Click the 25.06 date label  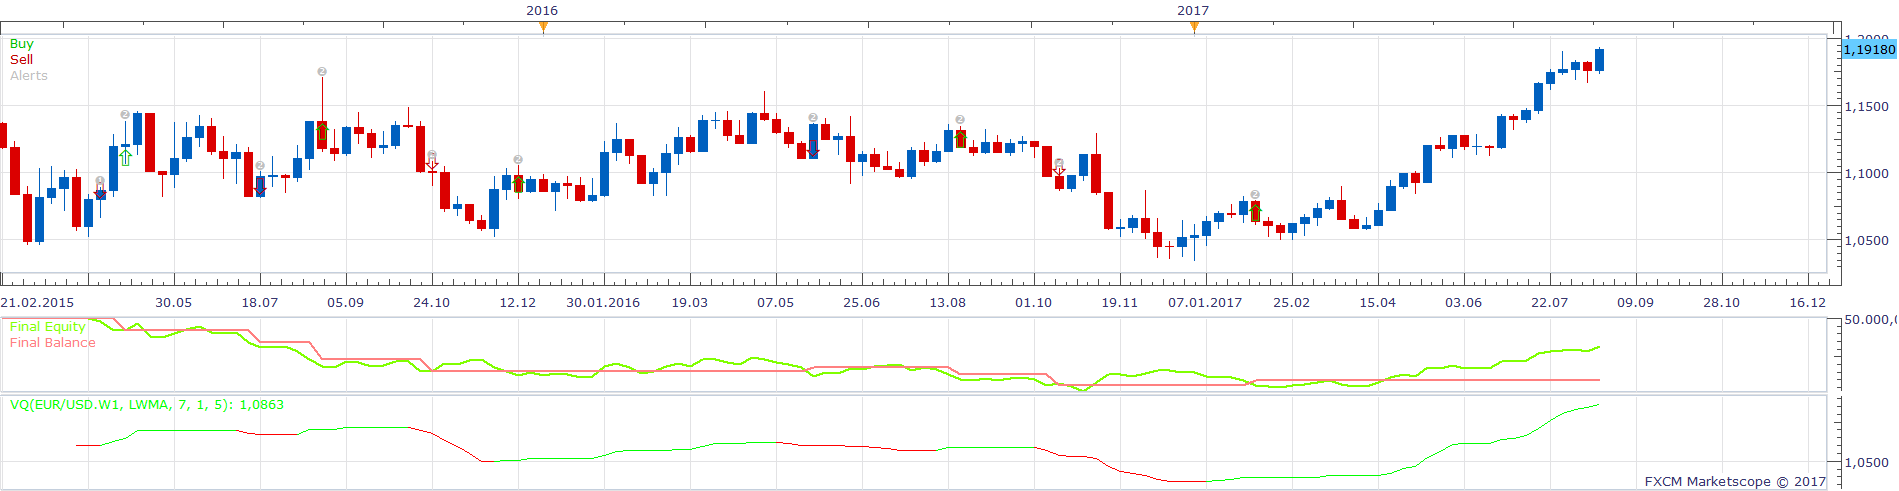pos(862,302)
